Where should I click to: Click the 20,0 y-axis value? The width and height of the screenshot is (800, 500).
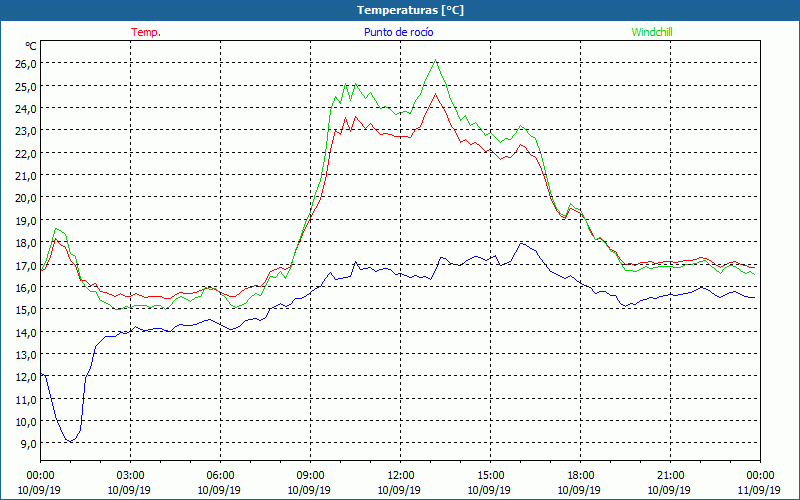click(x=27, y=197)
